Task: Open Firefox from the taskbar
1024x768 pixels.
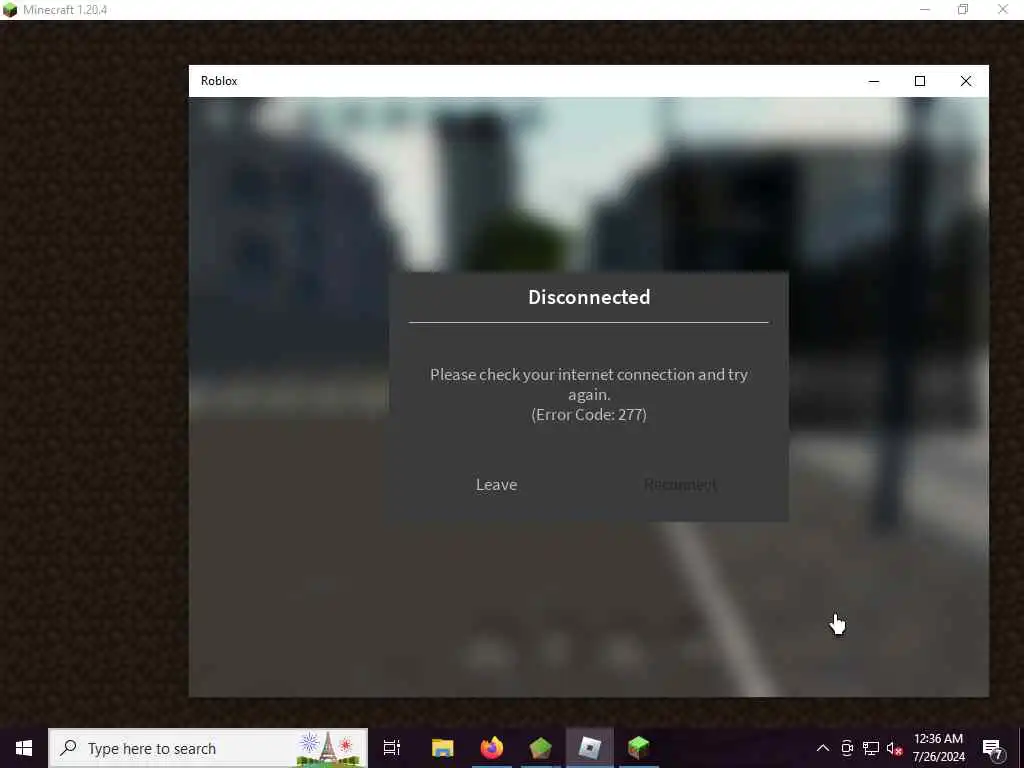Action: tap(492, 748)
